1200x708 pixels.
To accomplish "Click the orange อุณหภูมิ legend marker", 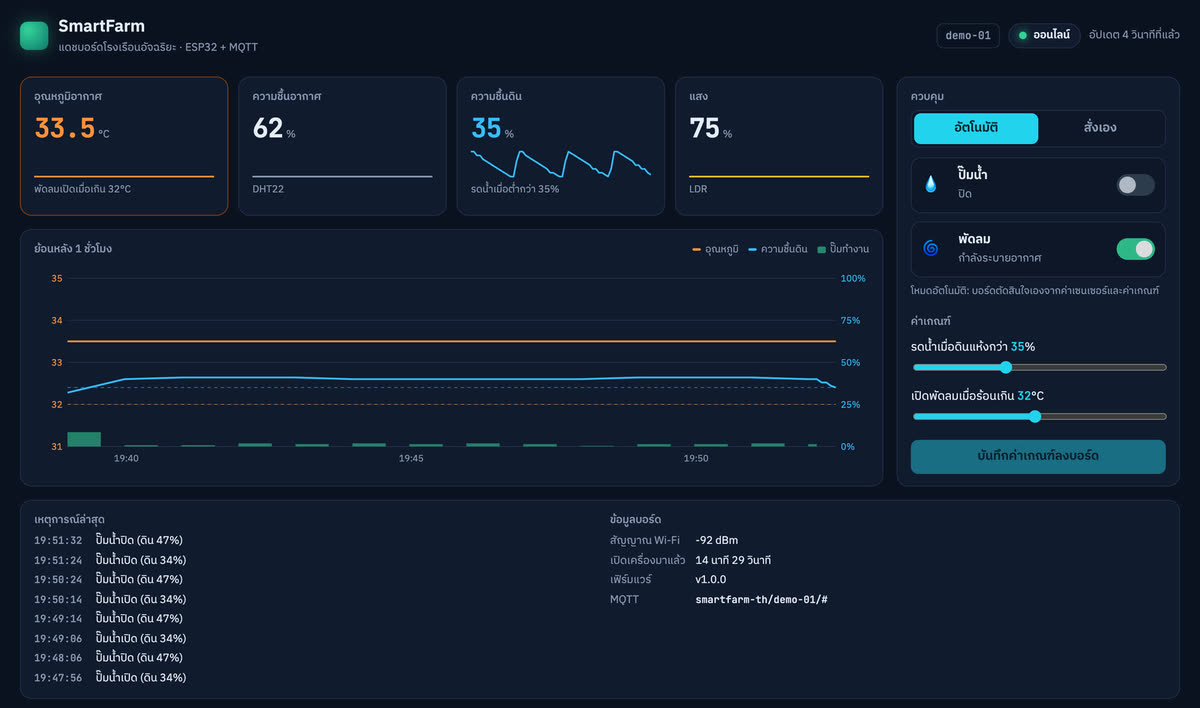I will pyautogui.click(x=696, y=249).
